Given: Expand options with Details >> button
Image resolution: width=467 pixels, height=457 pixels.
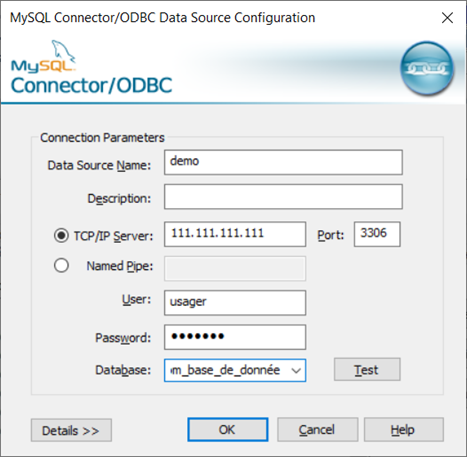Looking at the screenshot, I should pyautogui.click(x=71, y=430).
